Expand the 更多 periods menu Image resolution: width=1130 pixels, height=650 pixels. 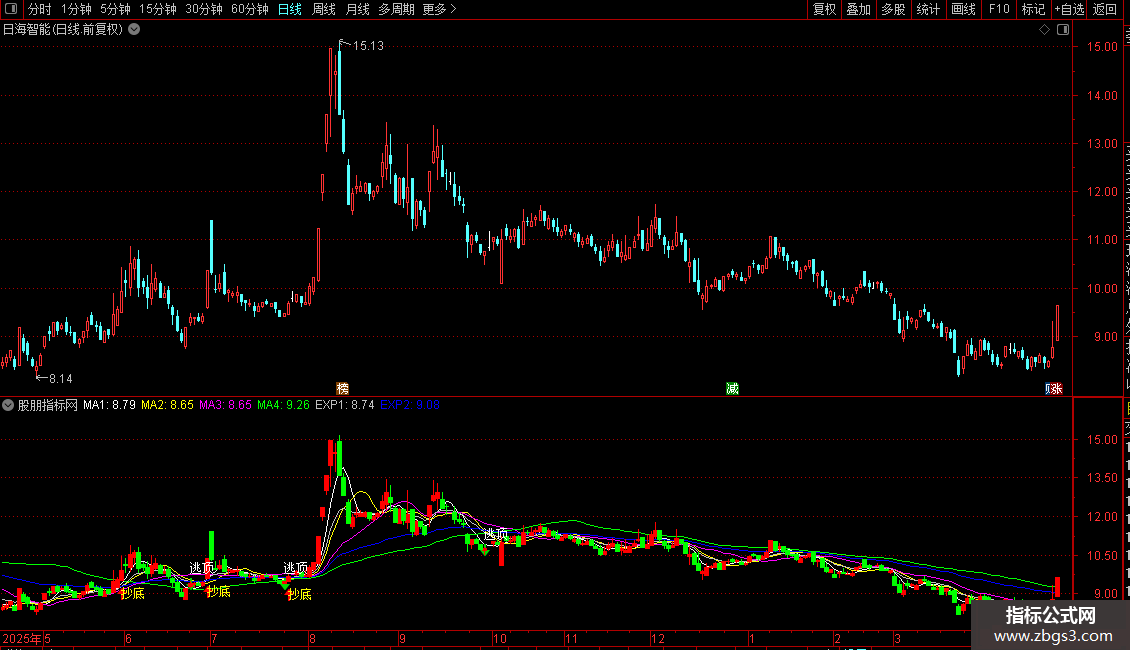pyautogui.click(x=439, y=9)
